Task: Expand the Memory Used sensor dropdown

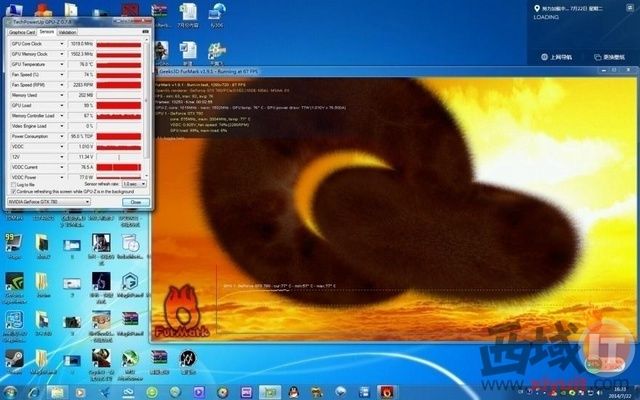Action: [62, 95]
